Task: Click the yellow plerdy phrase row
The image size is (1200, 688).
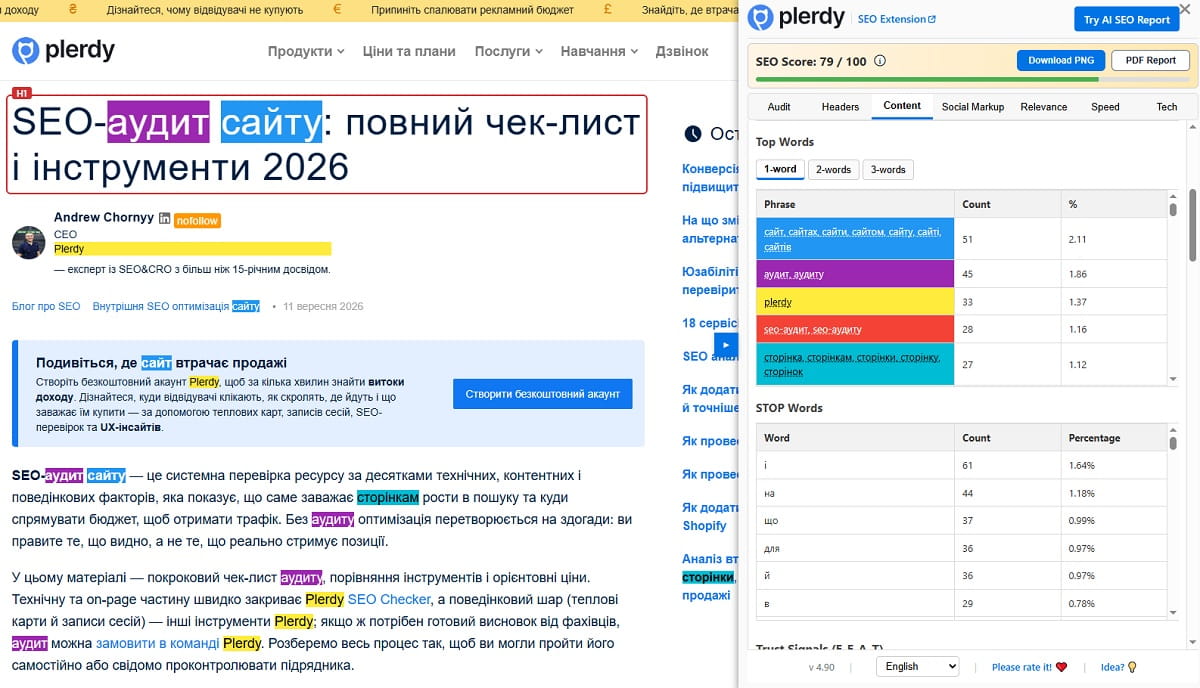Action: [961, 302]
